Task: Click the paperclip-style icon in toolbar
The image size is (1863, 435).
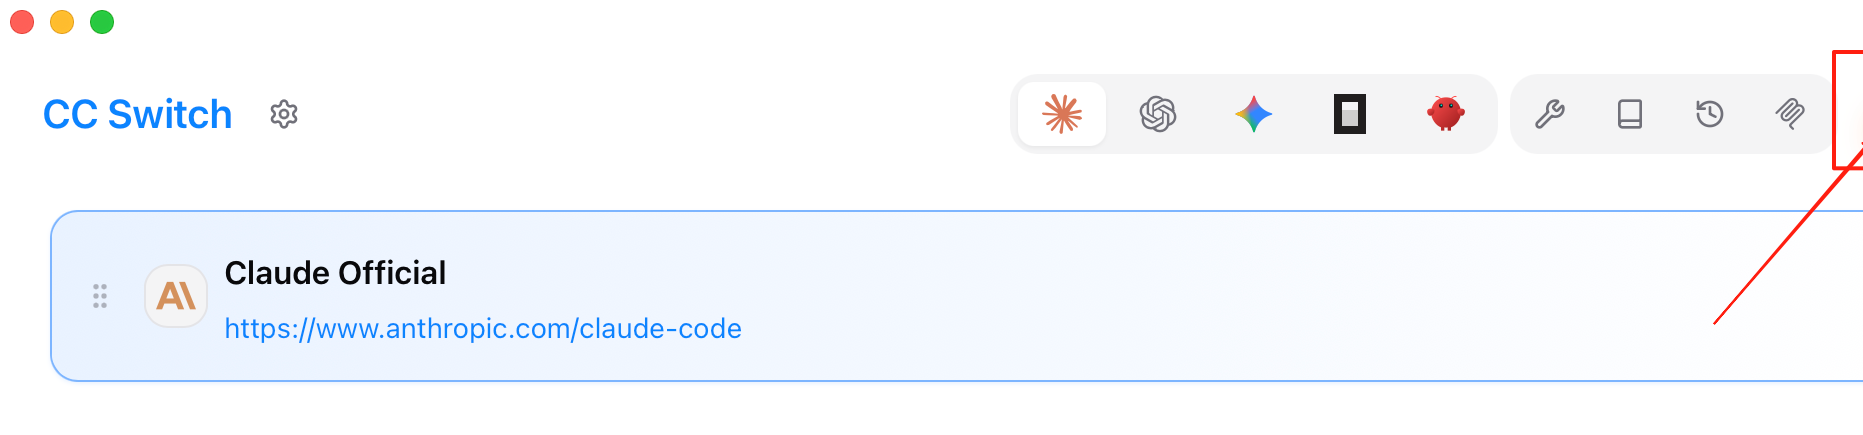Action: pyautogui.click(x=1789, y=114)
